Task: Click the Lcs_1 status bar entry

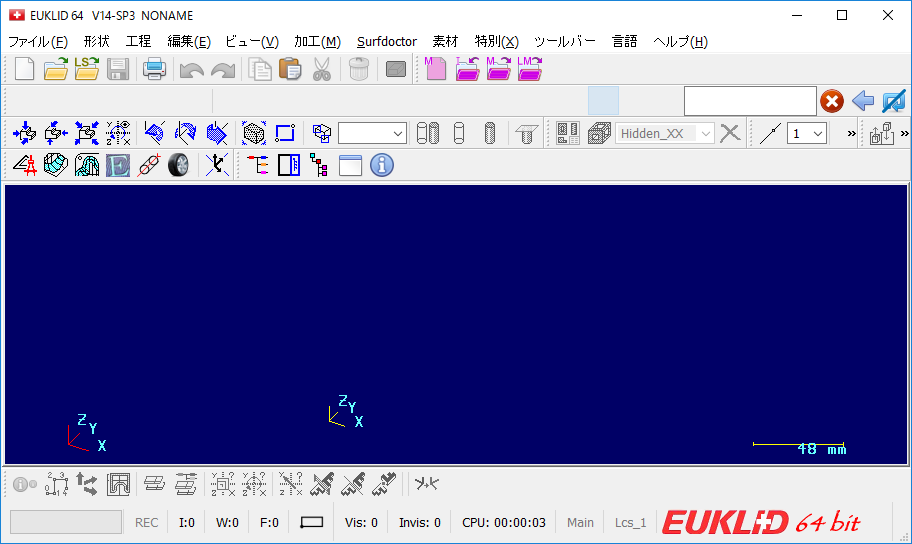Action: (630, 522)
